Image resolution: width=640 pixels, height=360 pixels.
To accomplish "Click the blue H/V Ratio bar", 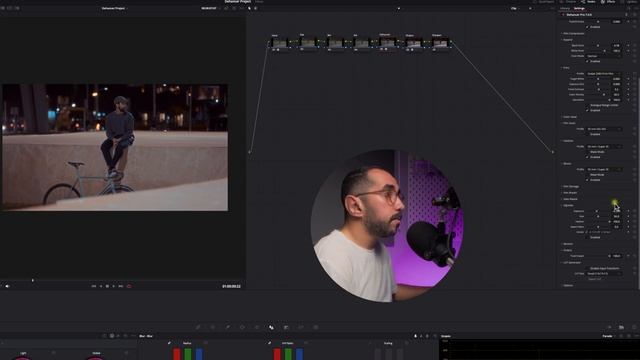I will pyautogui.click(x=299, y=354).
